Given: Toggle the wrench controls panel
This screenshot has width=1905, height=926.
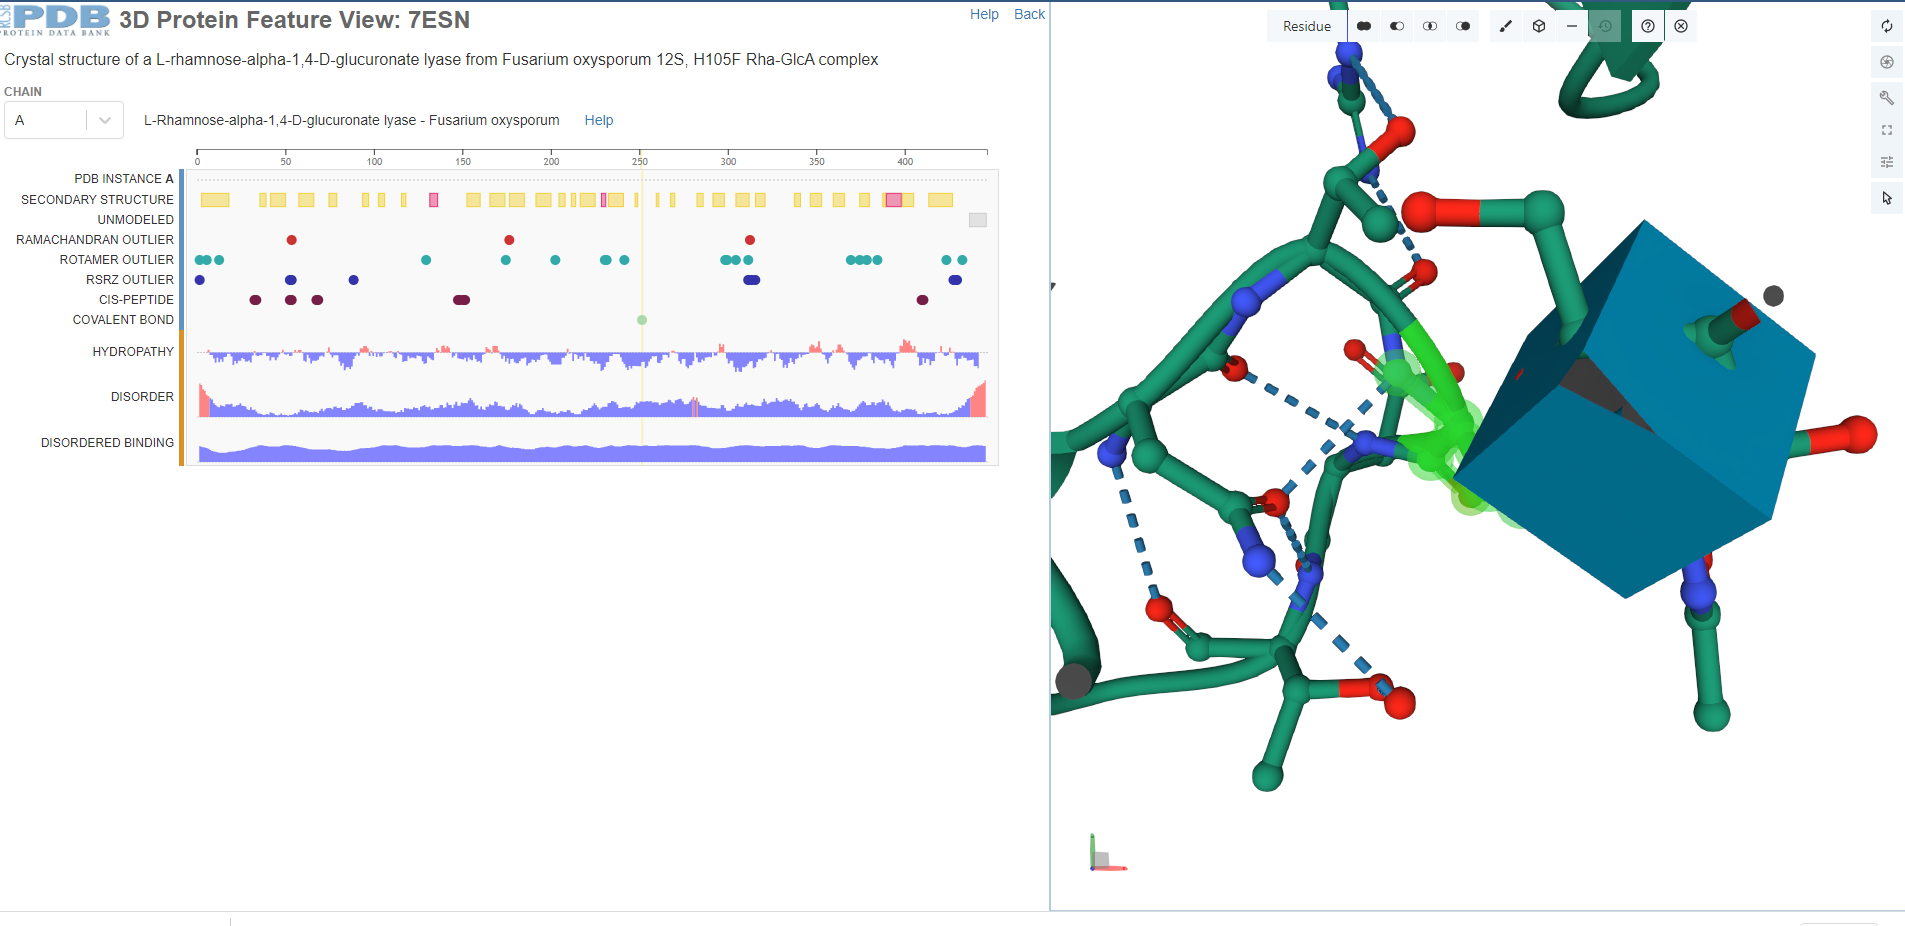Looking at the screenshot, I should [x=1886, y=97].
